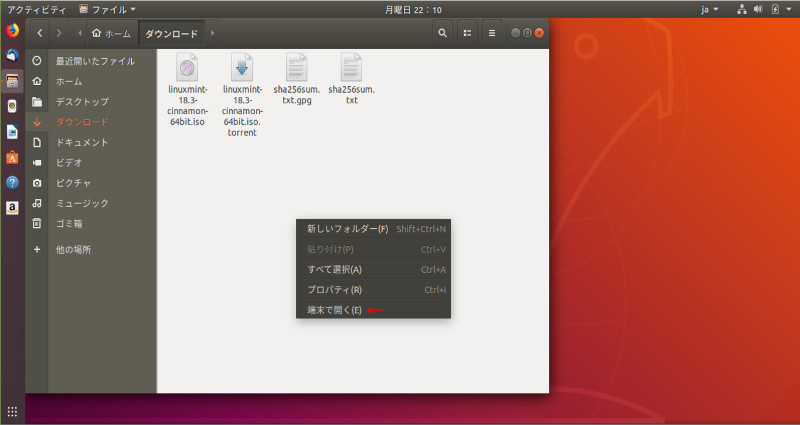This screenshot has width=800, height=425.
Task: Open the system menu arrow at top right
Action: coord(788,10)
